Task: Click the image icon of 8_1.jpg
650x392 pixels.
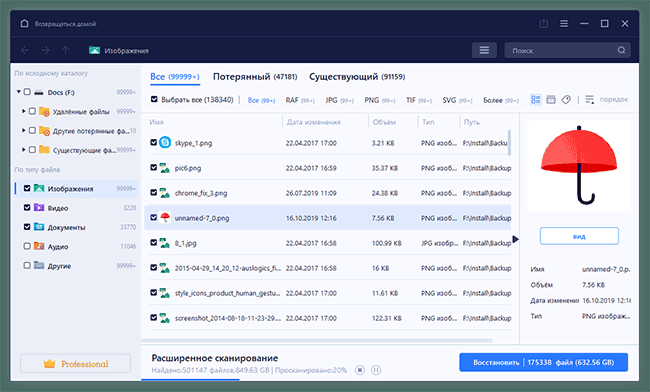Action: tap(165, 243)
